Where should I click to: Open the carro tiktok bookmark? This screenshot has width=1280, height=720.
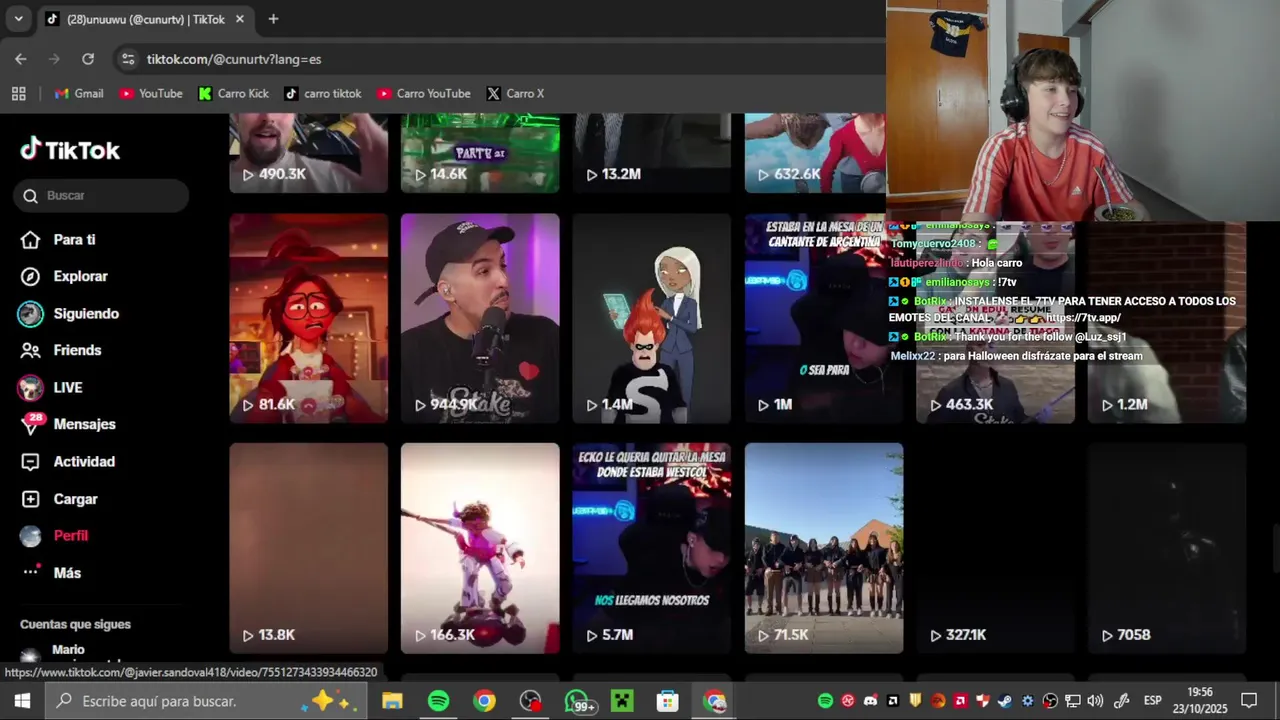click(x=323, y=93)
